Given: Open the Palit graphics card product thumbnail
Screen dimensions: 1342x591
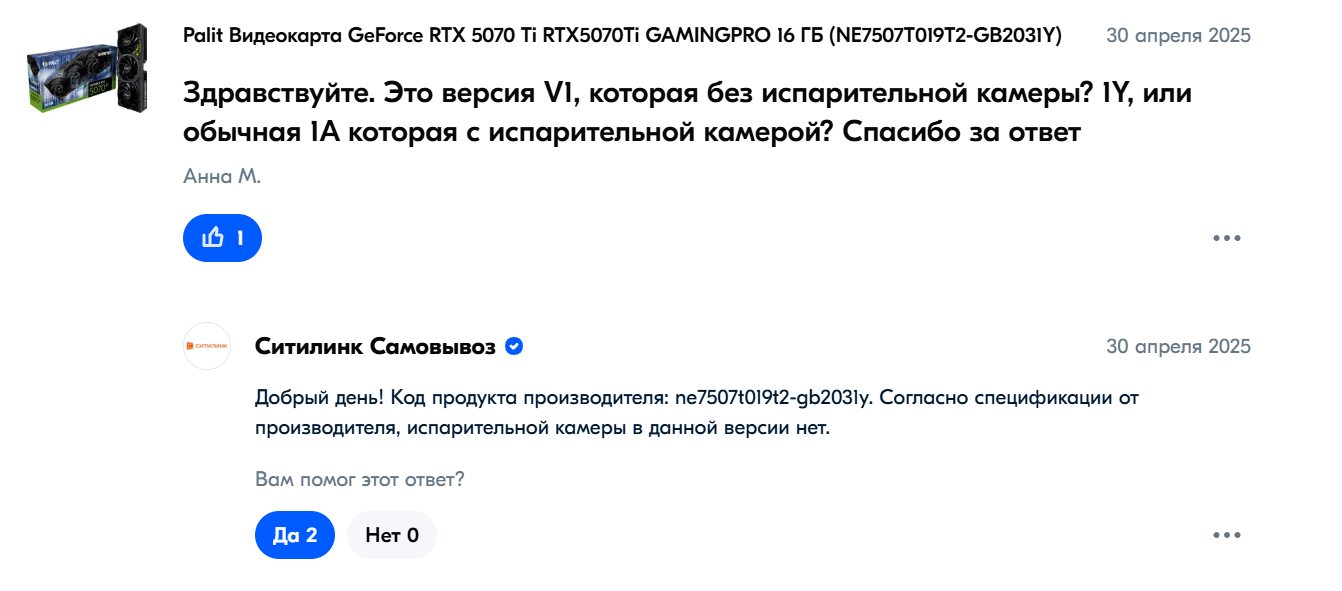Looking at the screenshot, I should (x=87, y=67).
